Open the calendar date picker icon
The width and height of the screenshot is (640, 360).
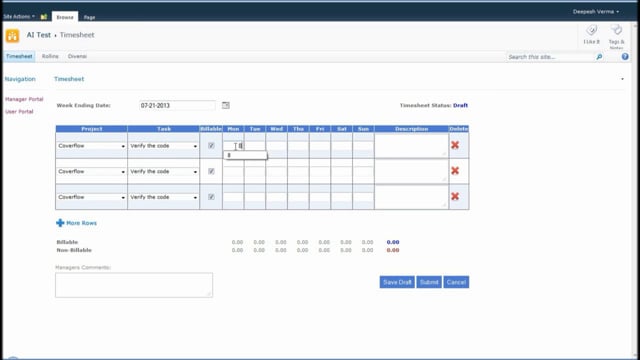click(226, 105)
